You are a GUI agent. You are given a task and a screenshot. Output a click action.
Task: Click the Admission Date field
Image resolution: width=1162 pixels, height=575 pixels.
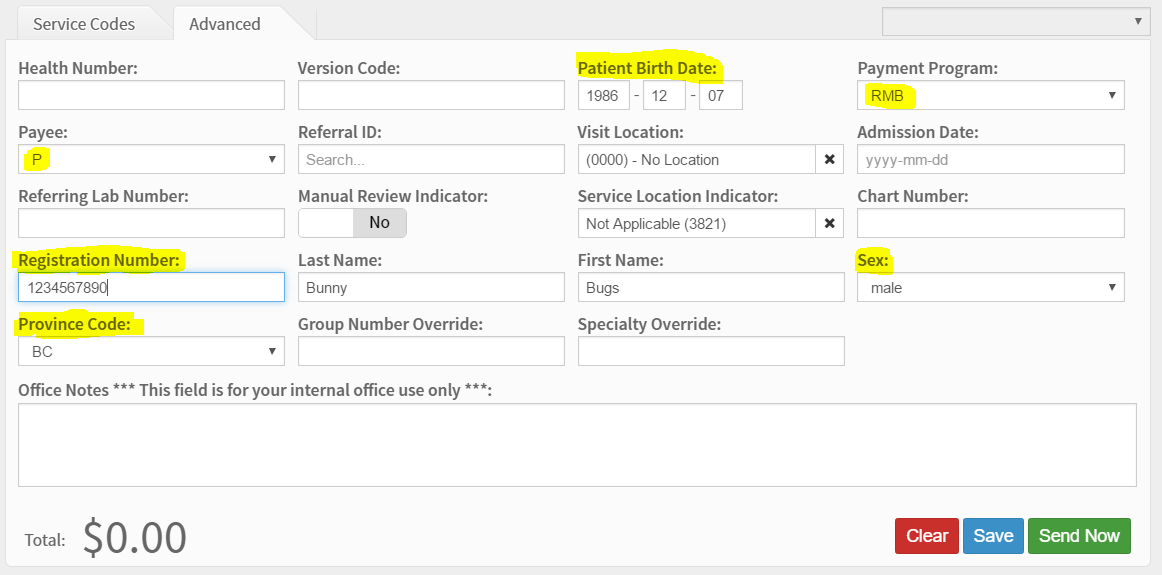990,160
